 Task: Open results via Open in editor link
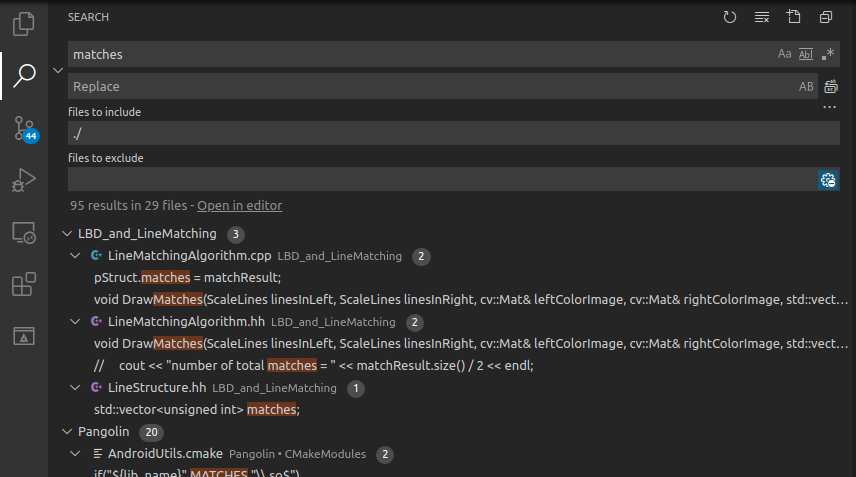click(240, 206)
